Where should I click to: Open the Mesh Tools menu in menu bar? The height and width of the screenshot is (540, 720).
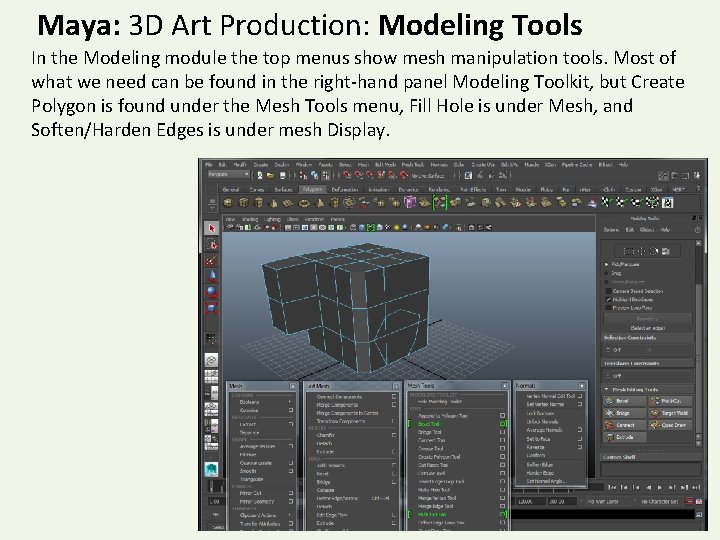tap(412, 164)
